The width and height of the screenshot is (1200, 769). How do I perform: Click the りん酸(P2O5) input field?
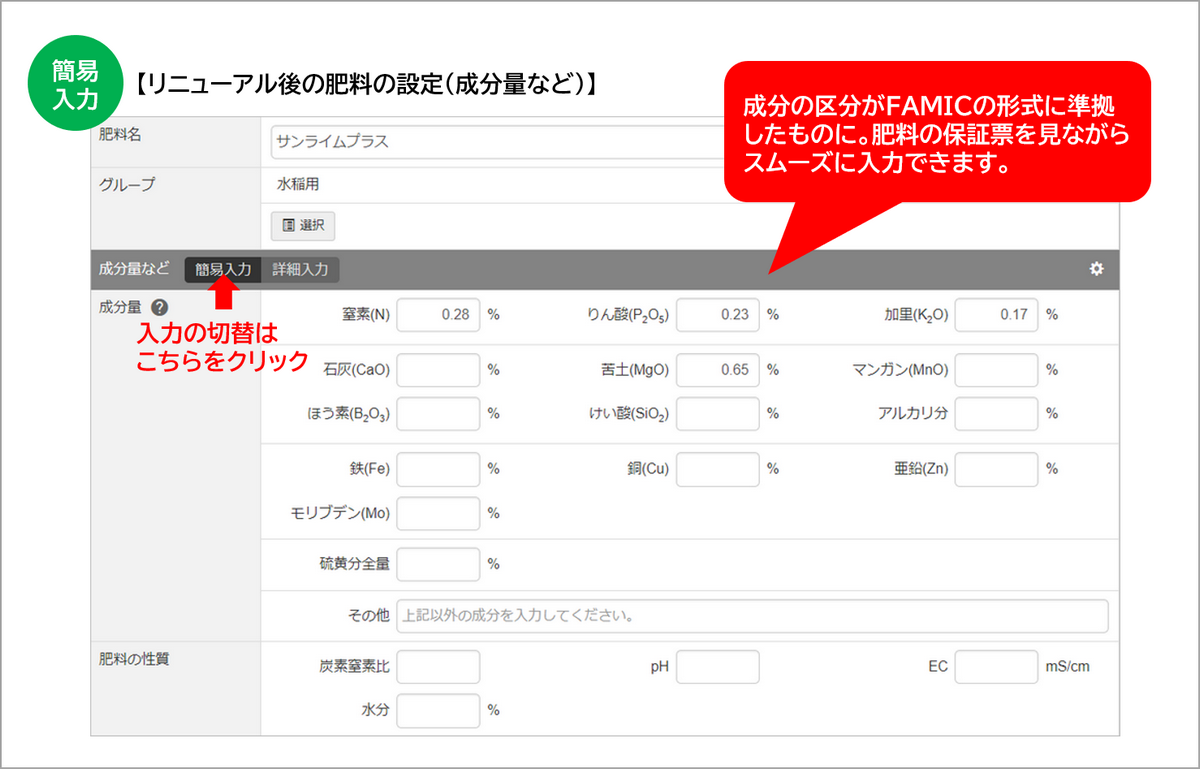(717, 314)
